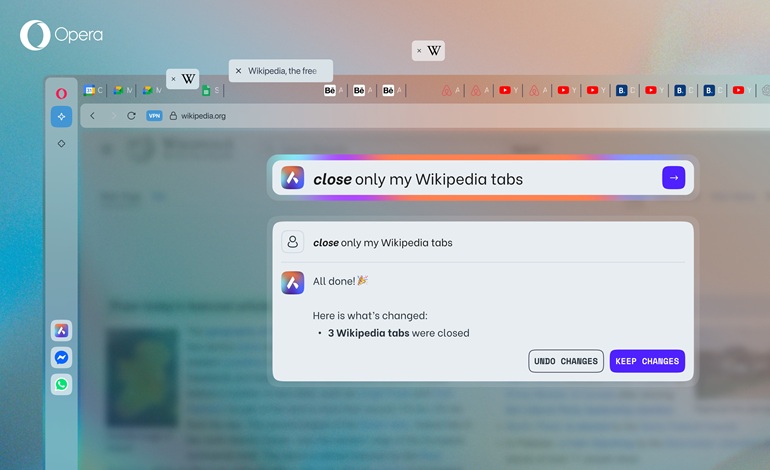Submit command with the purple arrow button
The image size is (770, 470).
pos(674,178)
